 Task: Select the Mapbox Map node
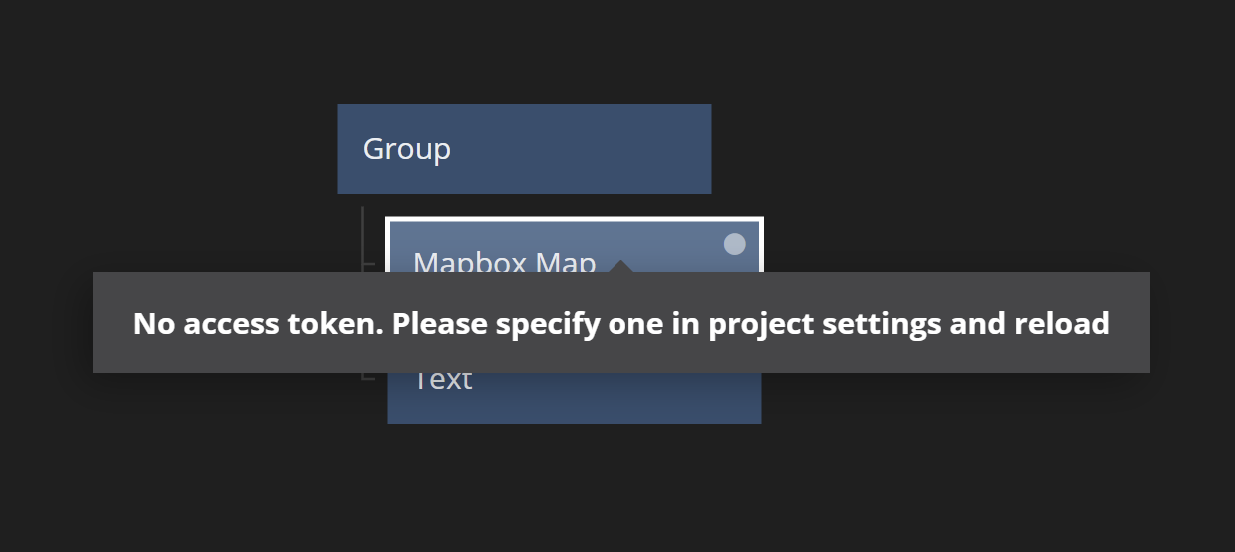[574, 246]
